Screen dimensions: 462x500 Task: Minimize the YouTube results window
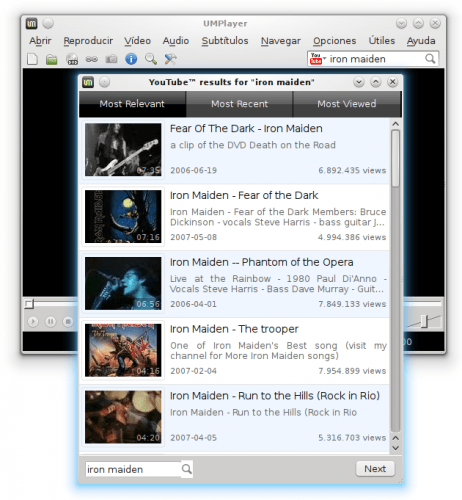point(359,82)
